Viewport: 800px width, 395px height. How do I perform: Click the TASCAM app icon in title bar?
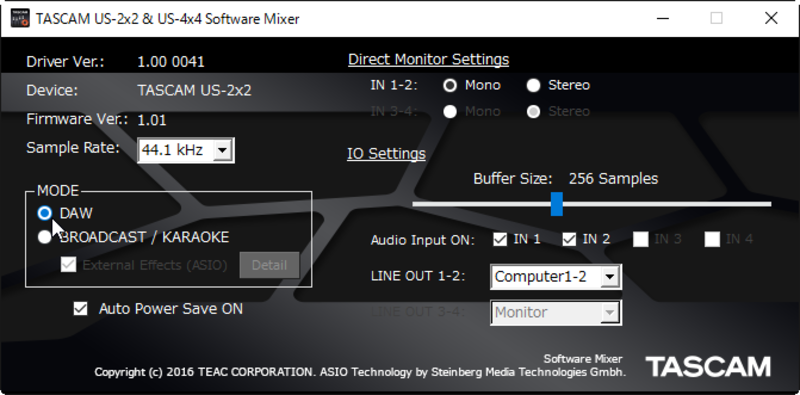20,18
